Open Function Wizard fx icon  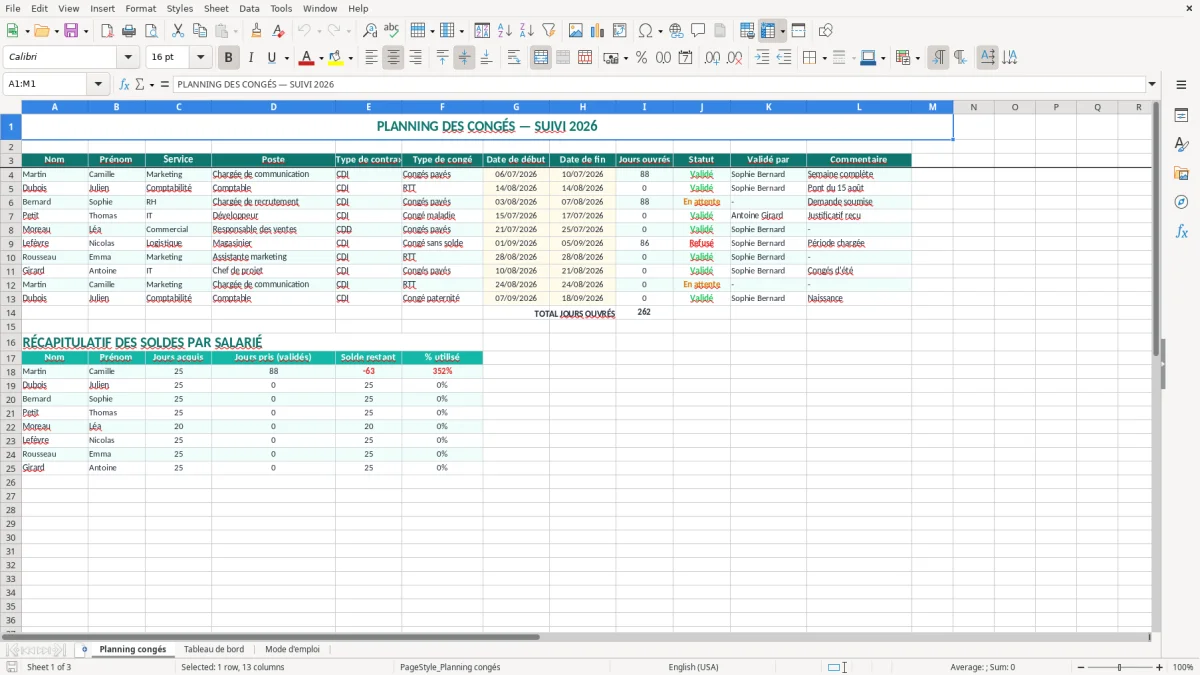(x=124, y=84)
